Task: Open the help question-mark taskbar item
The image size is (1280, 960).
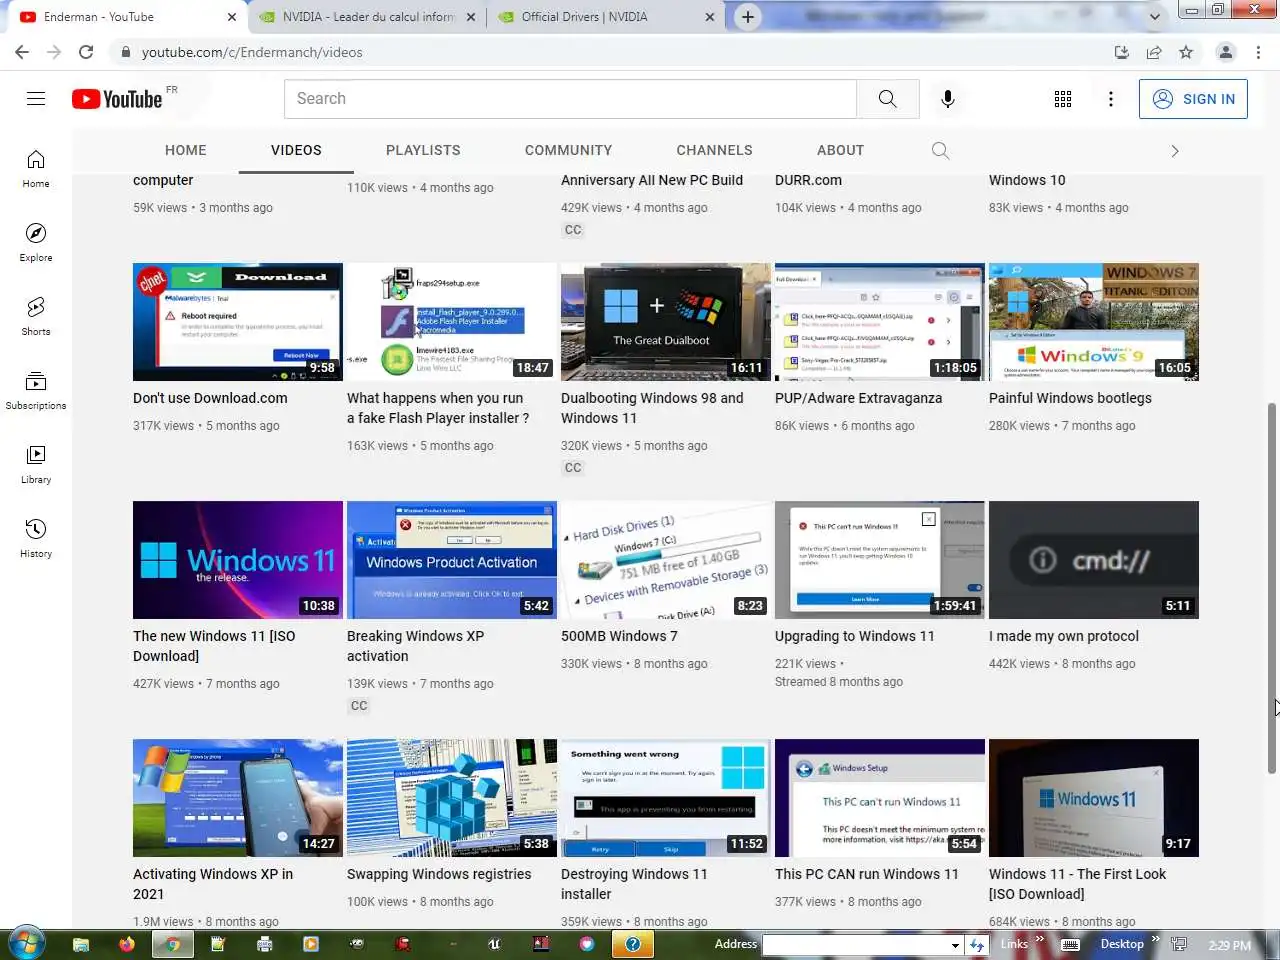Action: 632,944
